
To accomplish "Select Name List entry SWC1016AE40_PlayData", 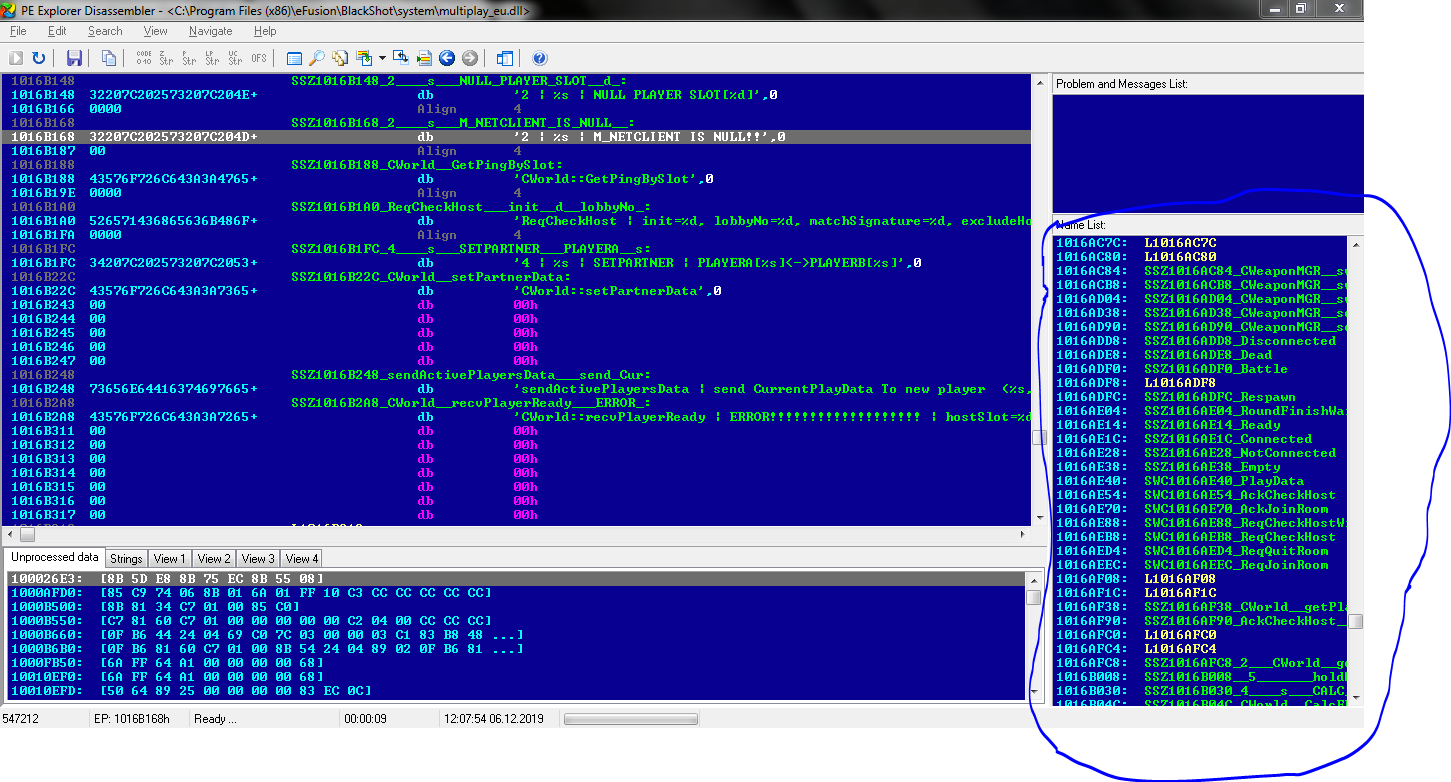I will tap(1200, 481).
